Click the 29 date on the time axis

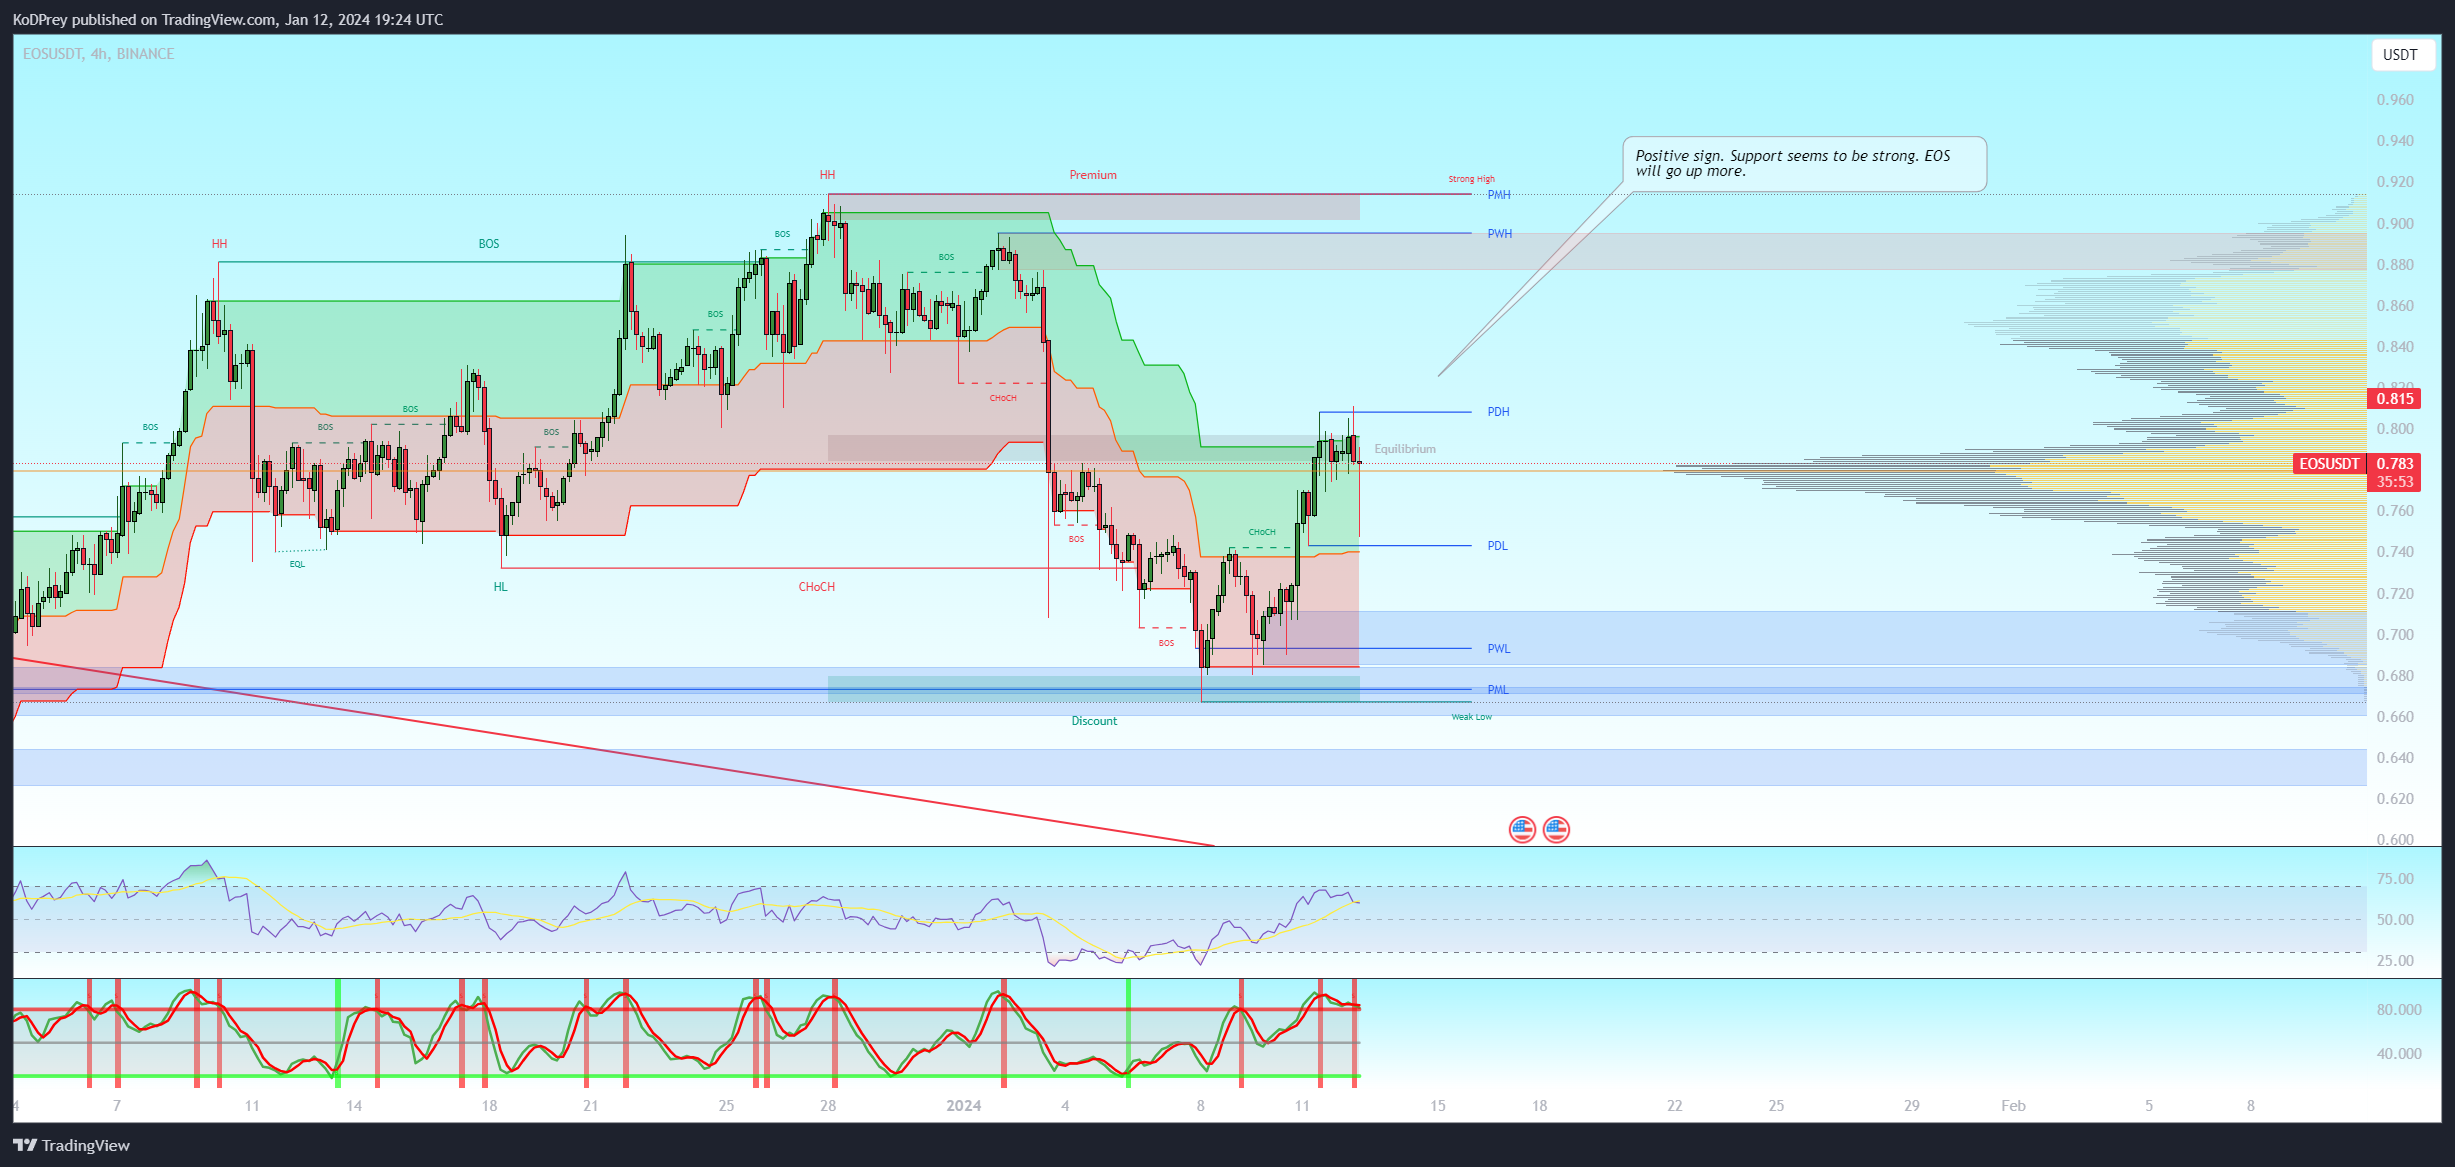pos(1911,1106)
